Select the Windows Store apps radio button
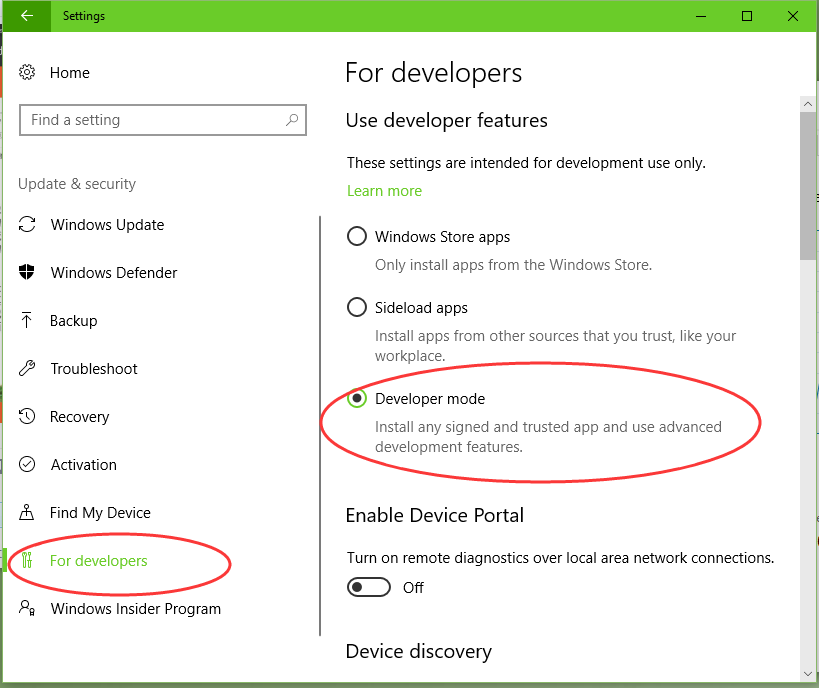 pos(356,237)
